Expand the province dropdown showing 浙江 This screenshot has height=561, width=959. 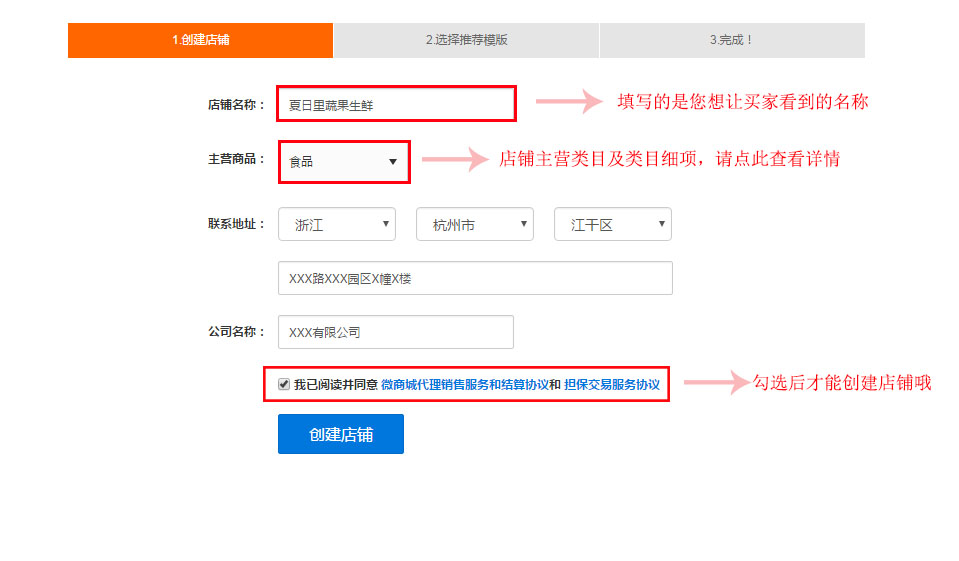336,225
